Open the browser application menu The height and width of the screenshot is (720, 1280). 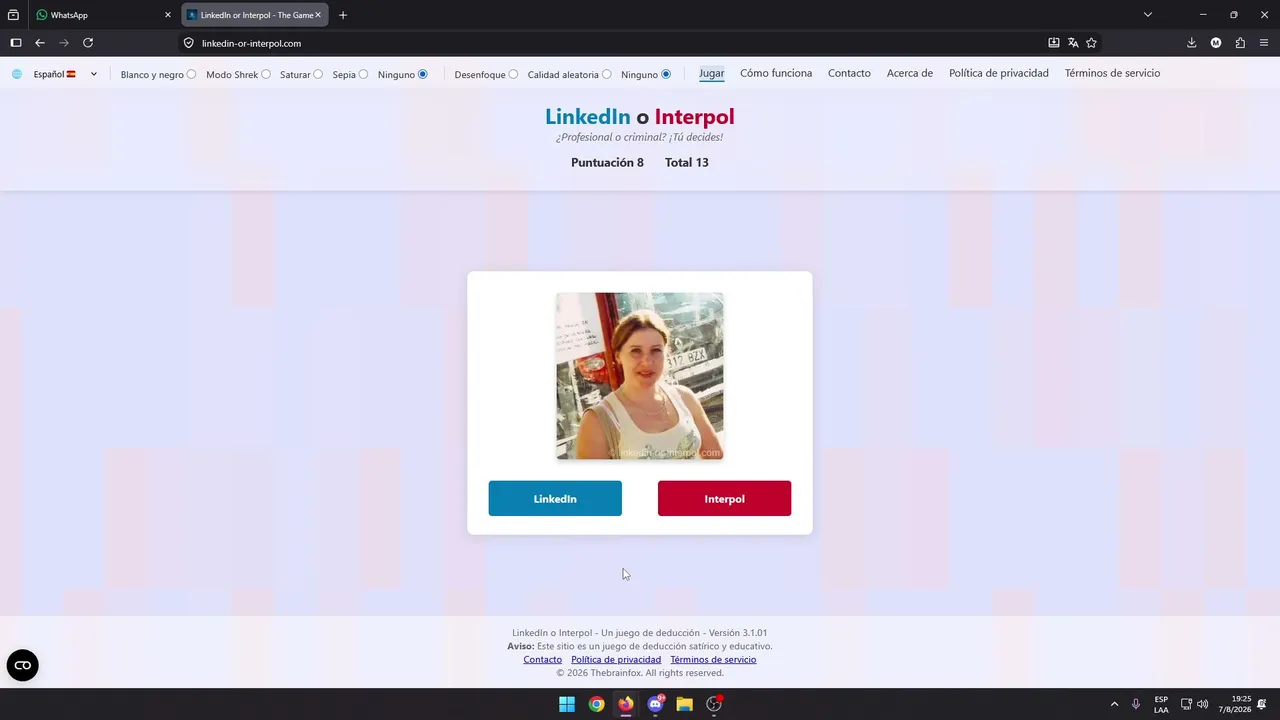point(1264,43)
